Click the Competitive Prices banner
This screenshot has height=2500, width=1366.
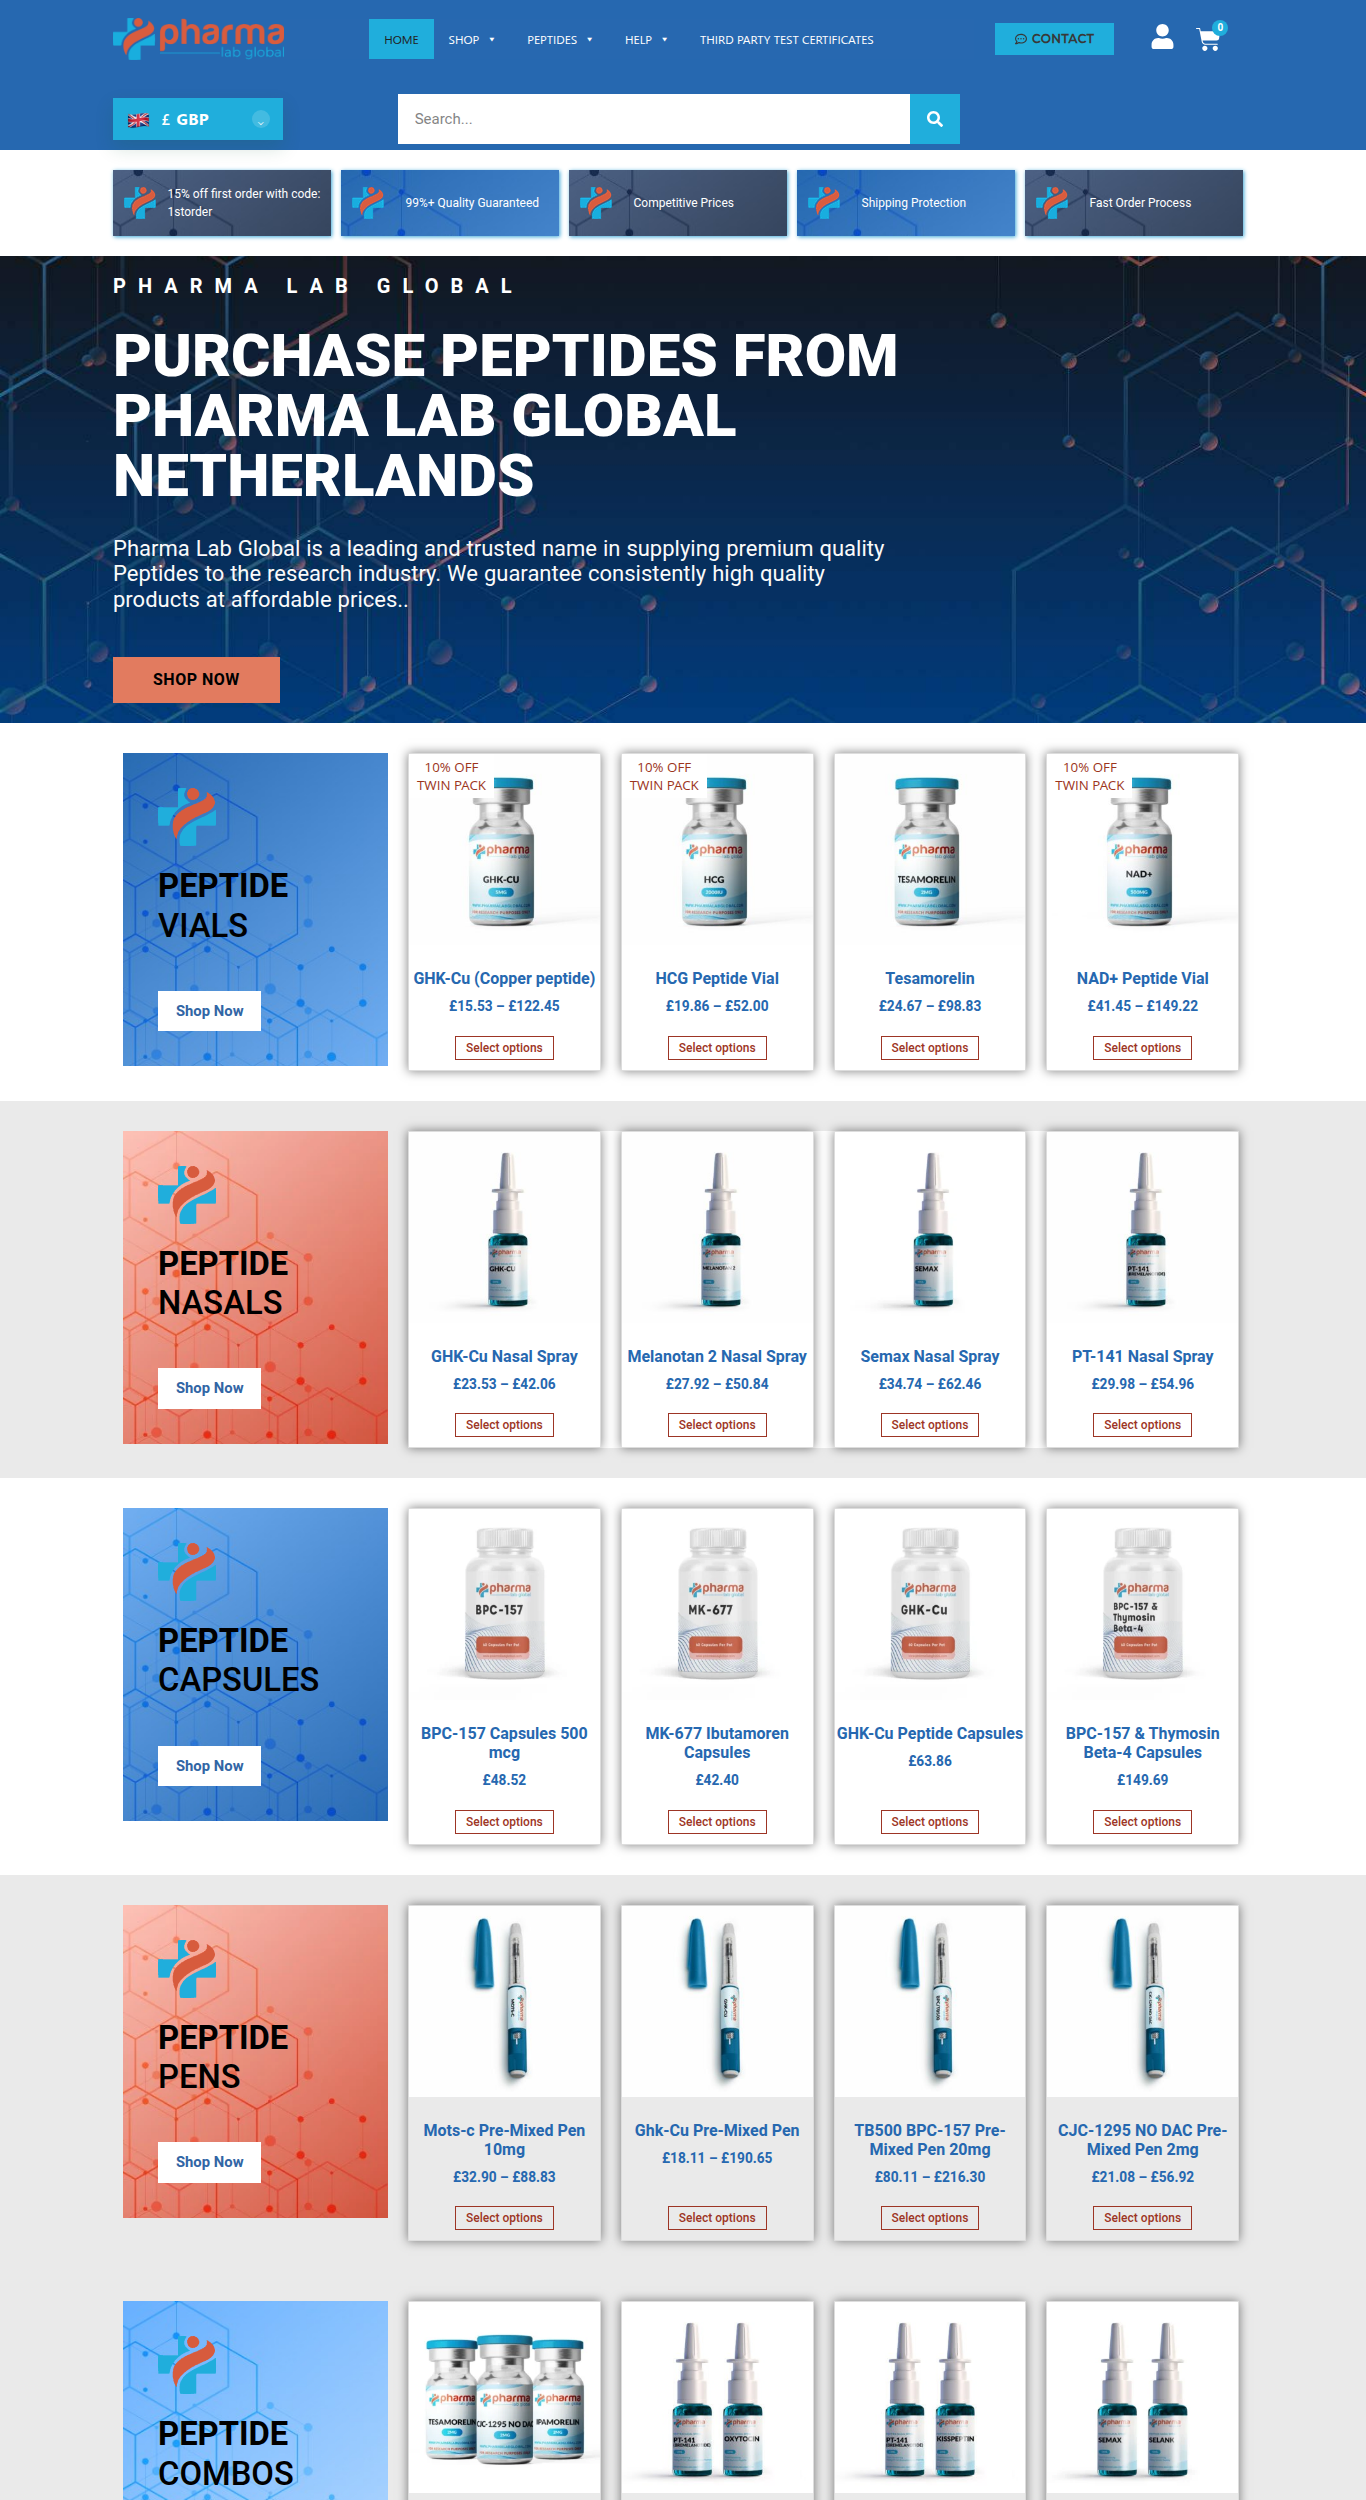pyautogui.click(x=678, y=203)
